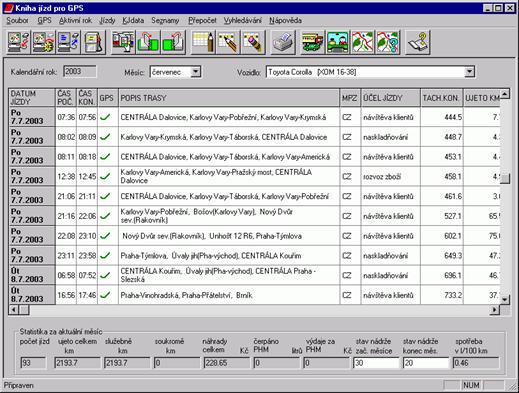Image resolution: width=519 pixels, height=393 pixels.
Task: Click the červenec month combo box text
Action: pyautogui.click(x=166, y=72)
